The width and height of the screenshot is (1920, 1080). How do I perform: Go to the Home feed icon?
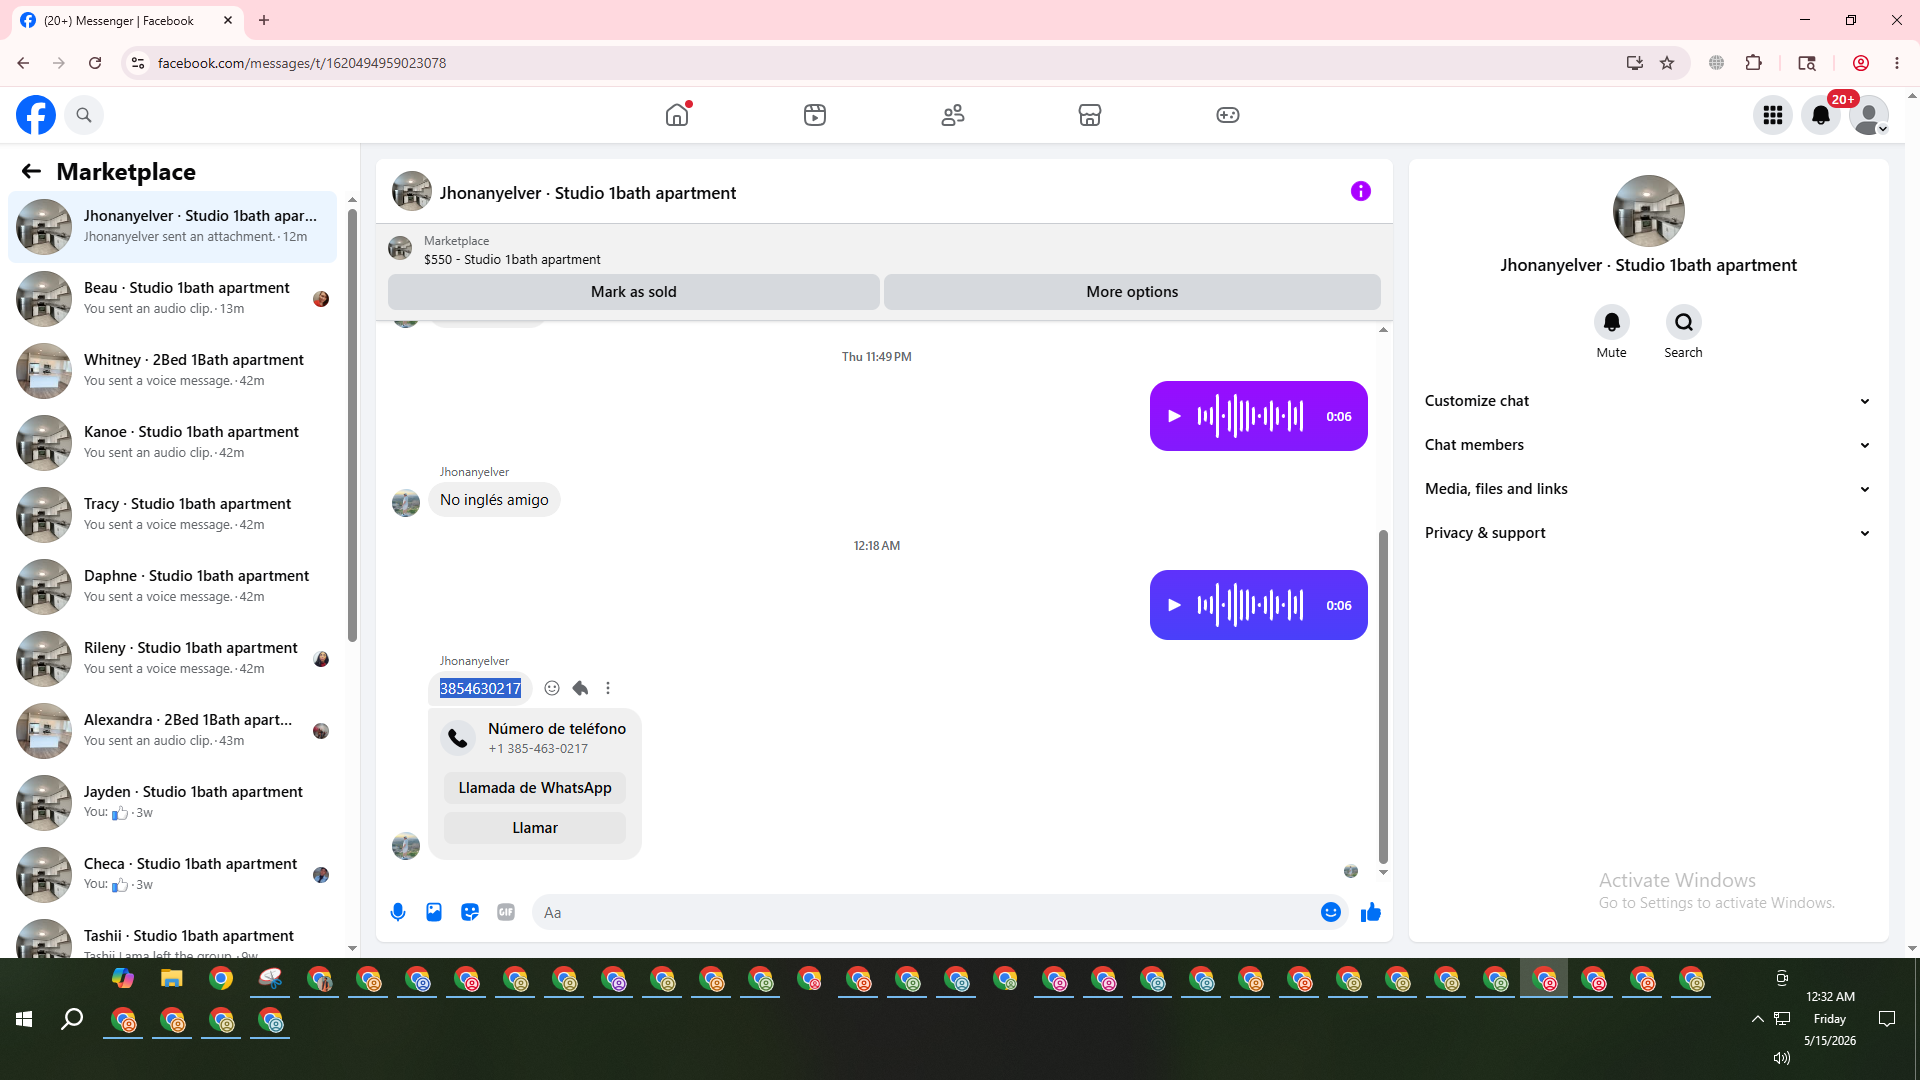click(x=677, y=115)
